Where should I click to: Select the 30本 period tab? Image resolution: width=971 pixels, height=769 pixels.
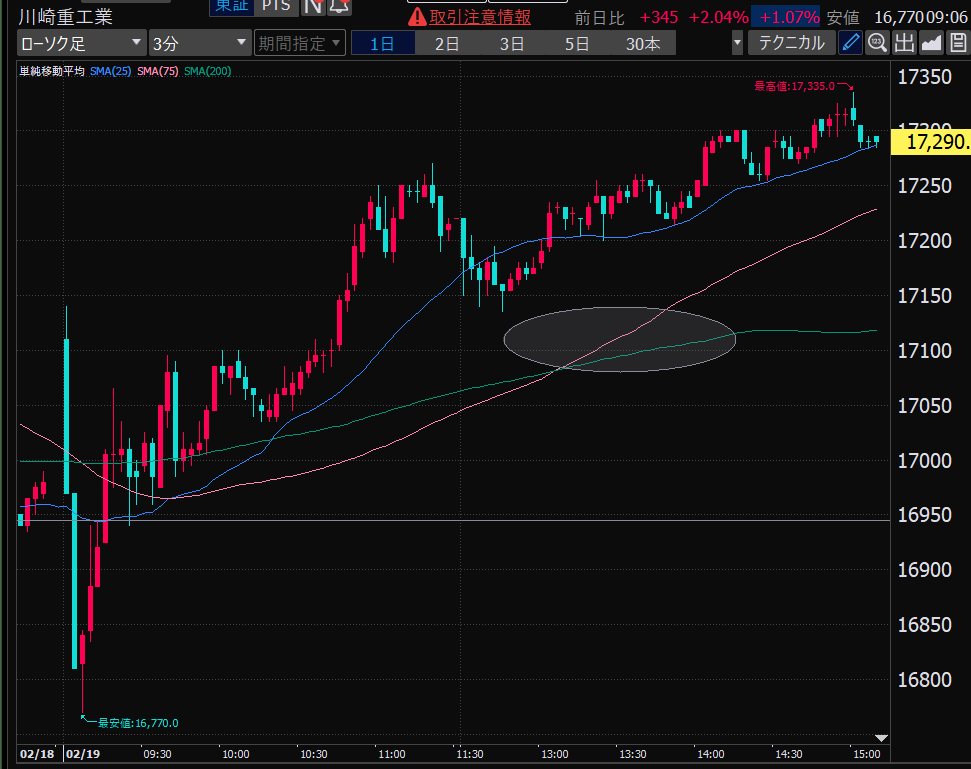[643, 43]
